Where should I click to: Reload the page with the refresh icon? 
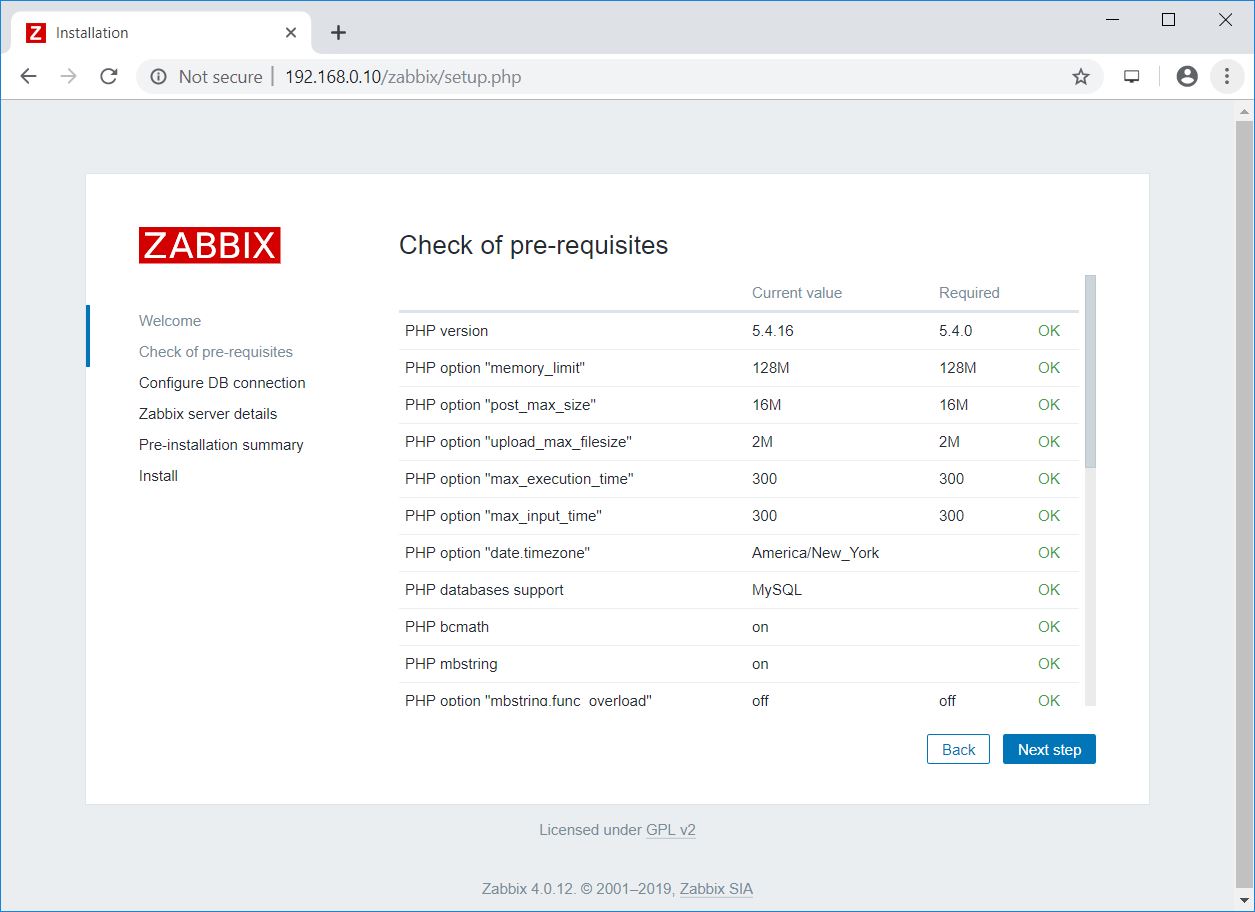[109, 77]
